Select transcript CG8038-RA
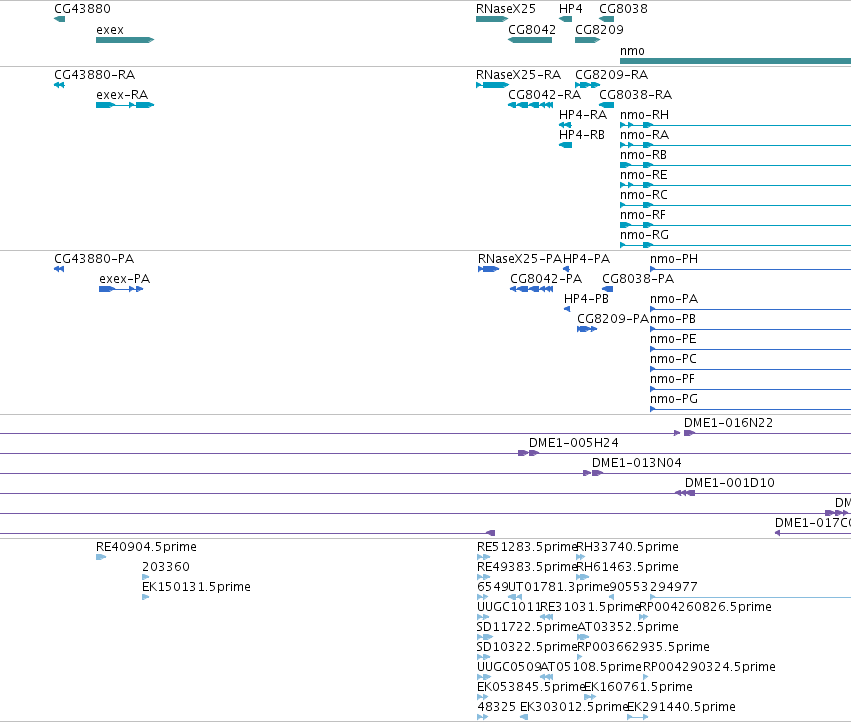 [x=636, y=95]
